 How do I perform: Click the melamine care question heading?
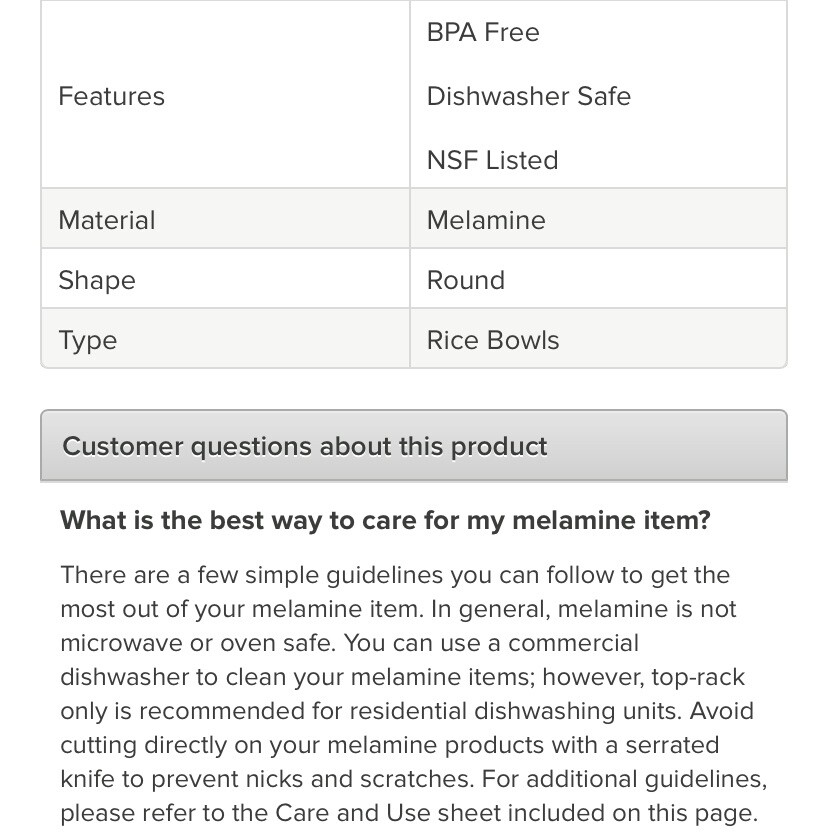click(385, 521)
